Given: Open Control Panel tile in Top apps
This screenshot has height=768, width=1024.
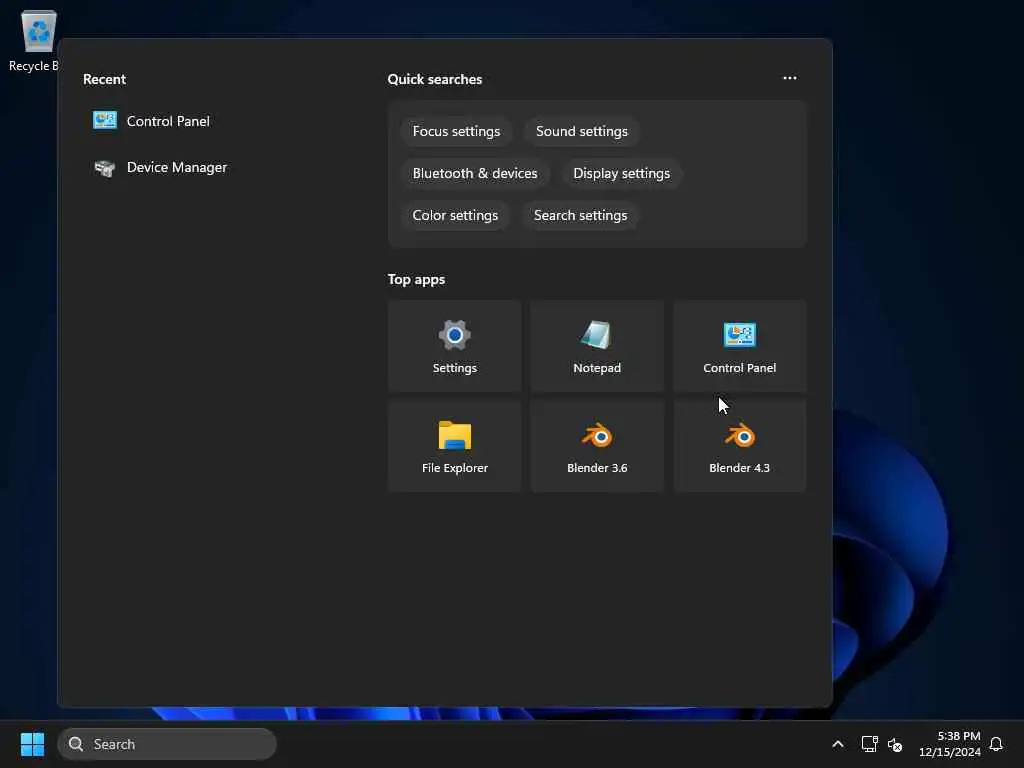Looking at the screenshot, I should (x=739, y=346).
